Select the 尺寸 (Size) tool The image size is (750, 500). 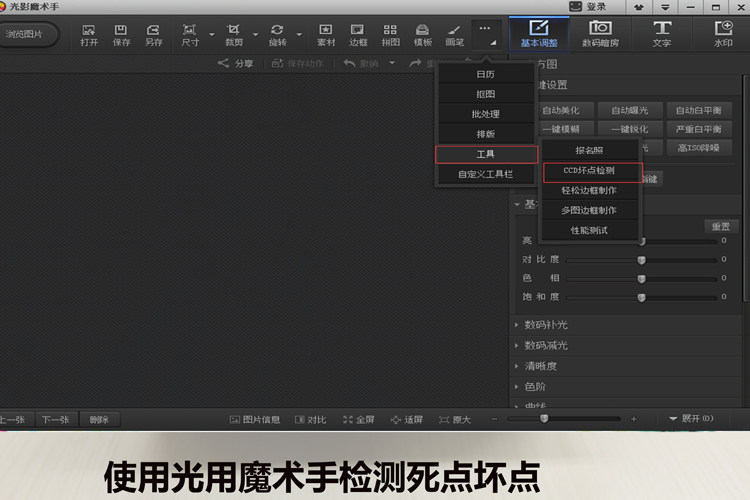(190, 35)
